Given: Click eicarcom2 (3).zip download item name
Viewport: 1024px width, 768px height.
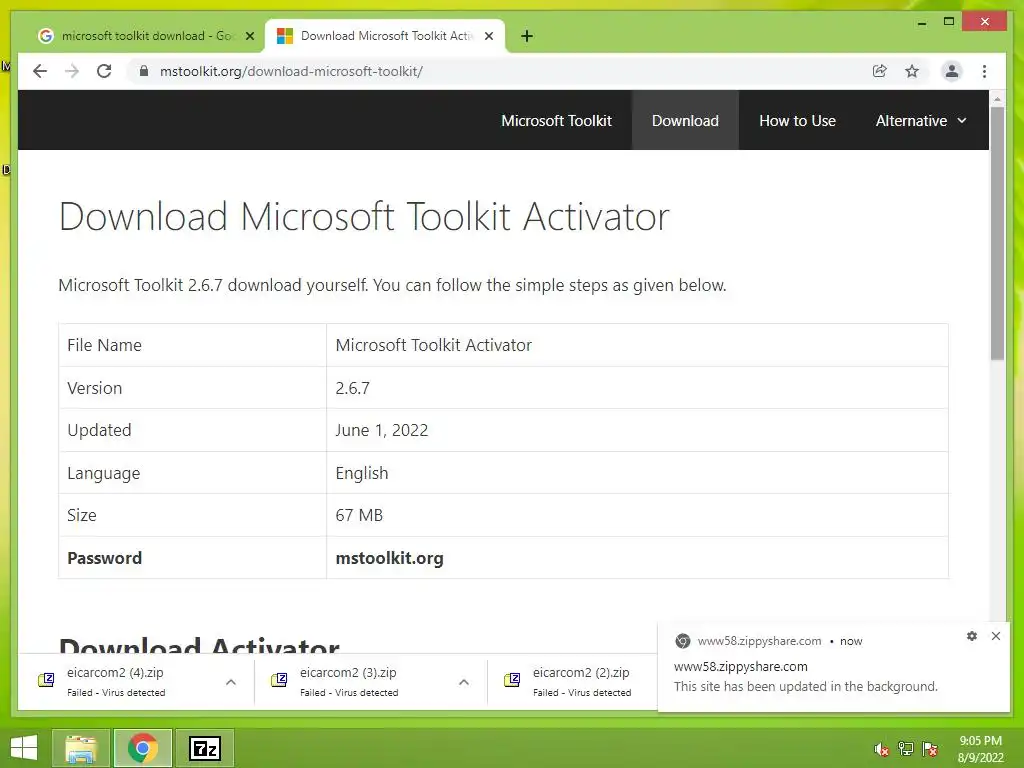Looking at the screenshot, I should click(x=348, y=673).
